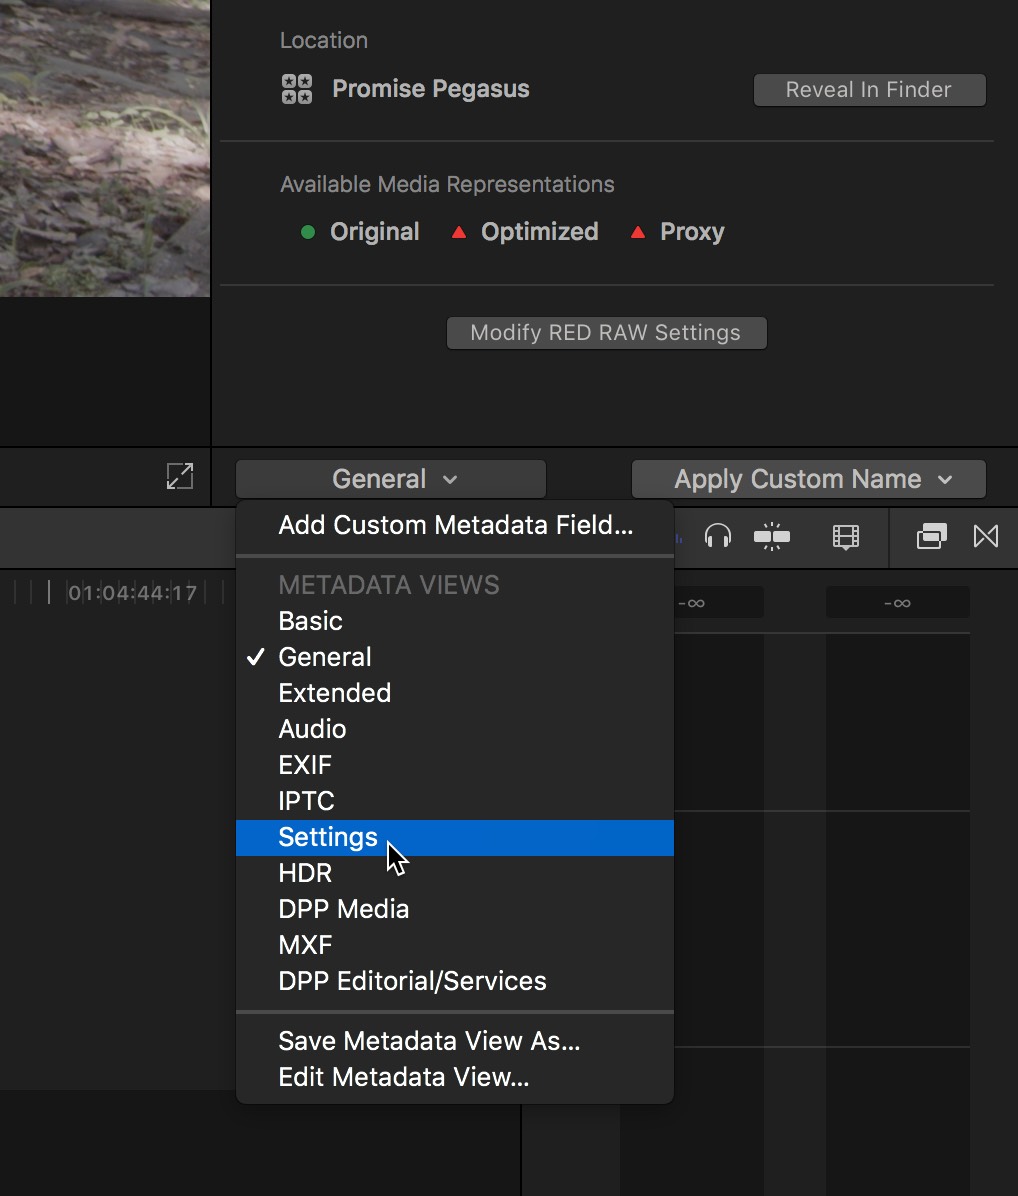
Task: Show the effects browser icon
Action: coord(931,537)
